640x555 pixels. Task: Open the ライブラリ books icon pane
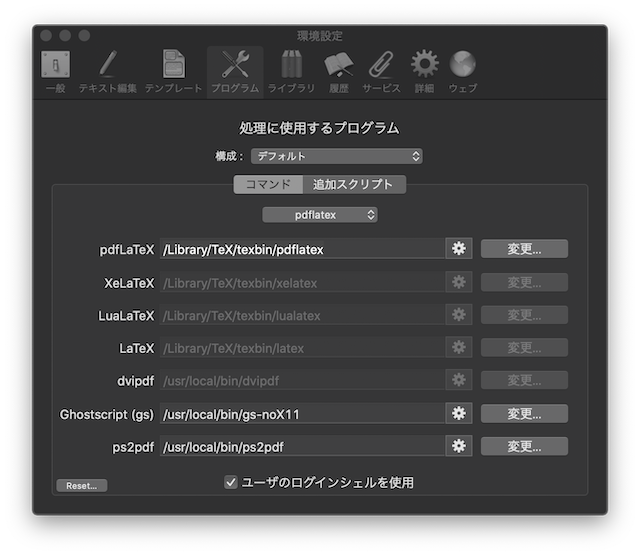pyautogui.click(x=291, y=70)
